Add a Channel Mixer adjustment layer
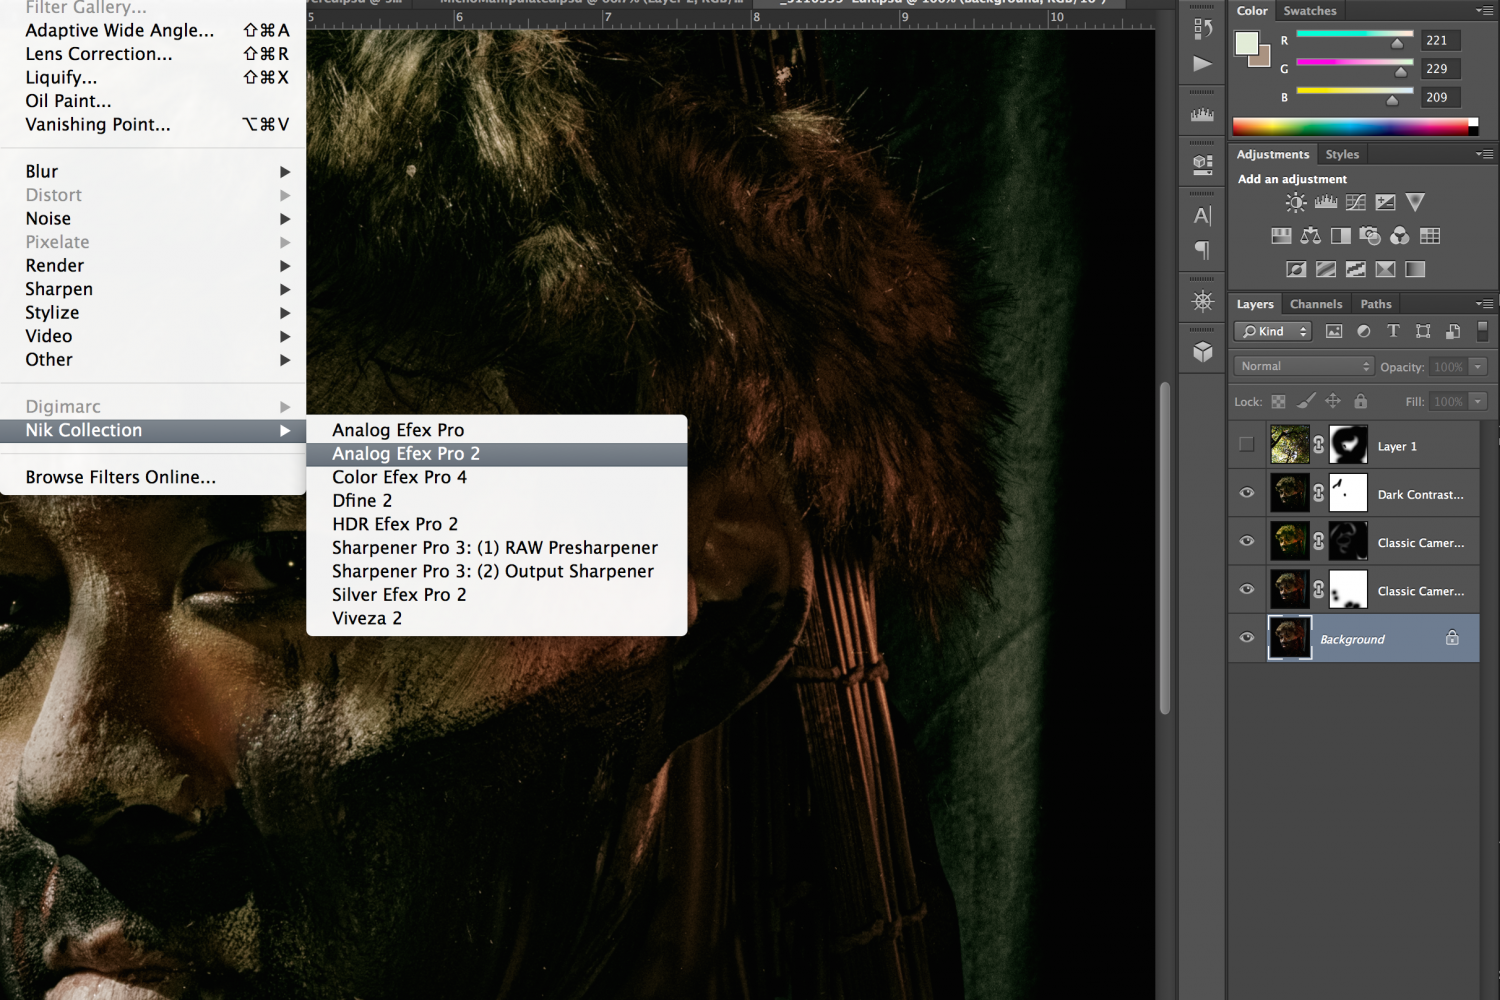 [x=1400, y=236]
